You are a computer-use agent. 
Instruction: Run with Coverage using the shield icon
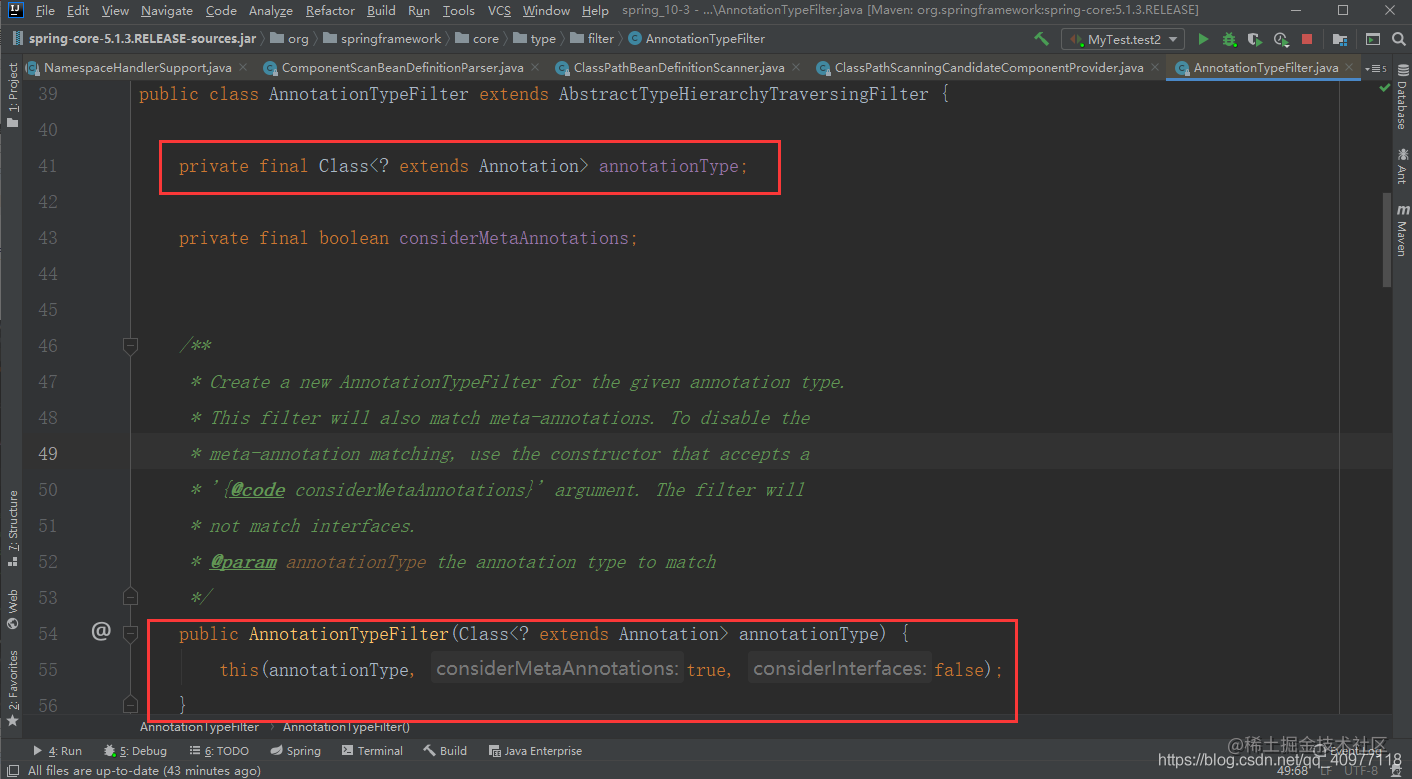coord(1255,39)
